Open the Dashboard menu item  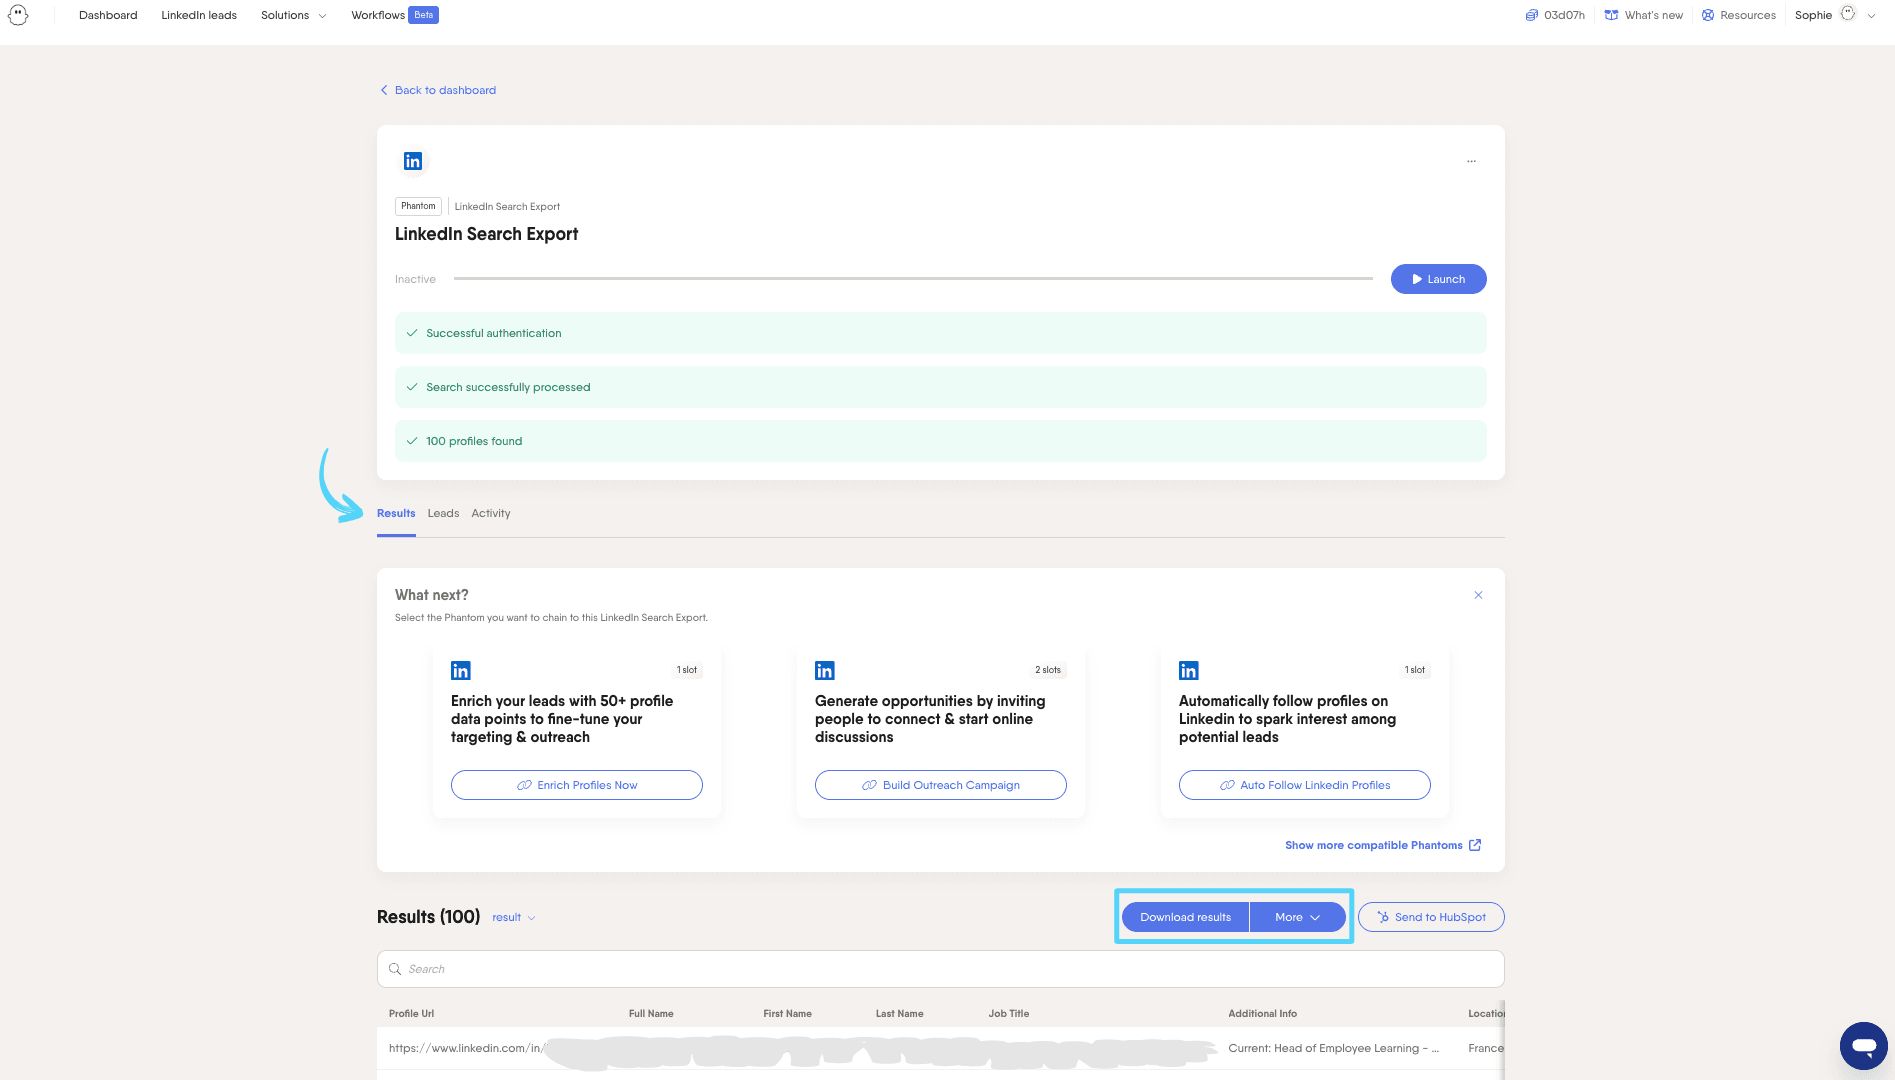(x=108, y=15)
